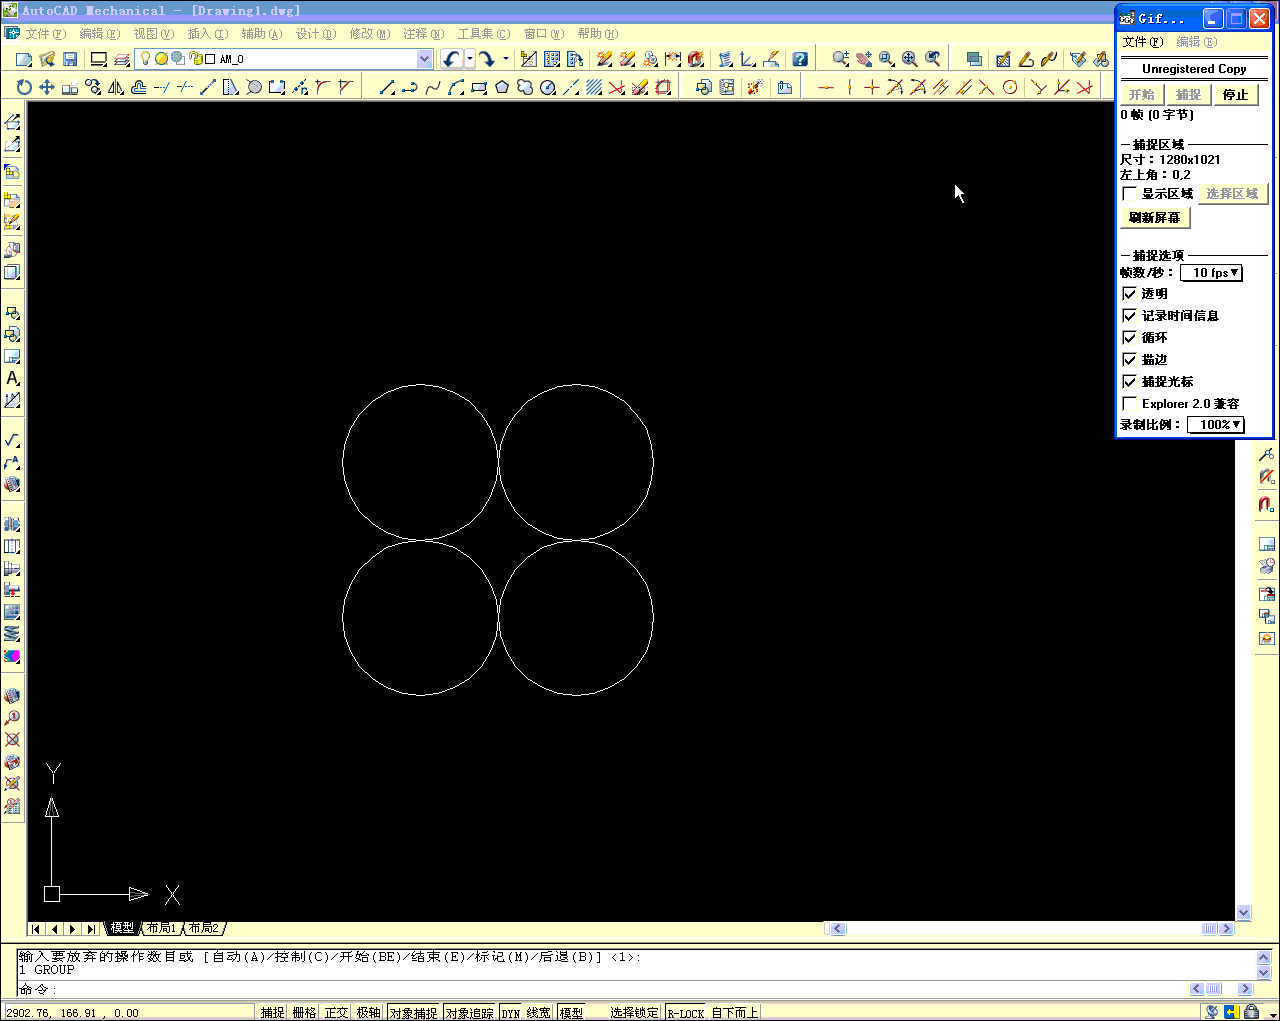This screenshot has height=1021, width=1280.
Task: Toggle the 描边 checkbox
Action: (1130, 359)
